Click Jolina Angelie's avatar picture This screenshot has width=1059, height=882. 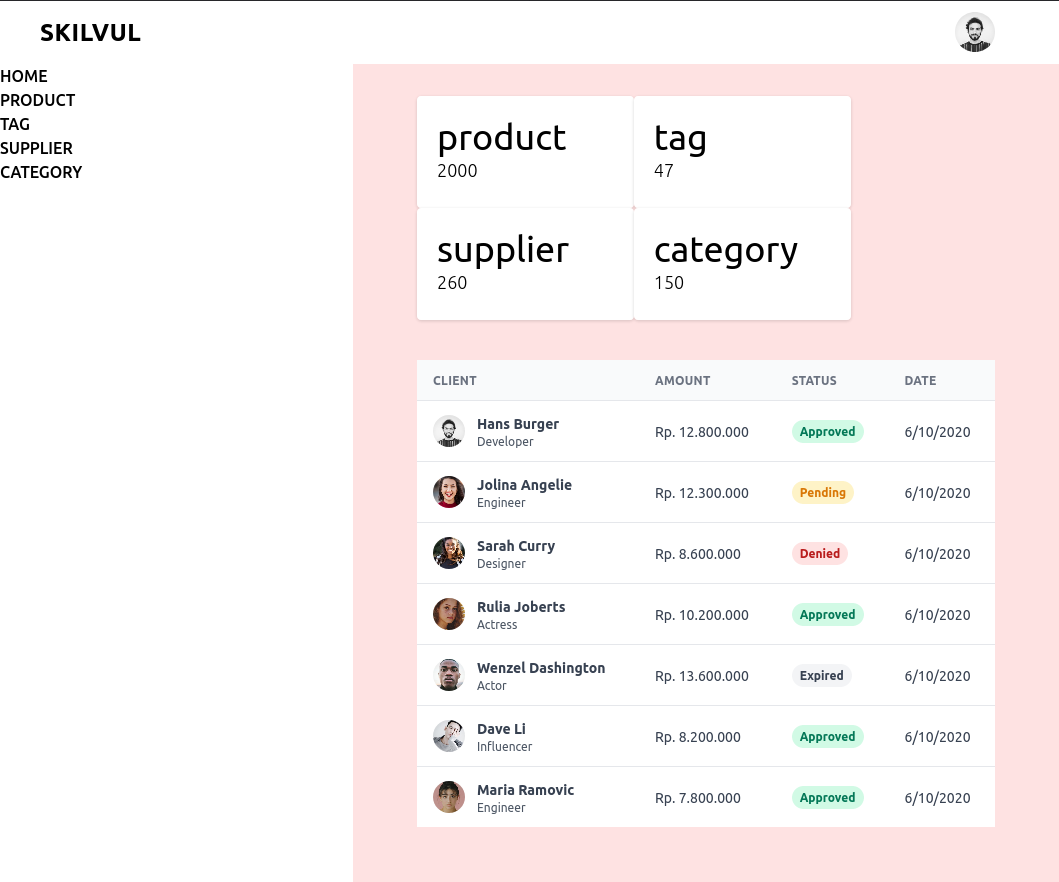[449, 492]
